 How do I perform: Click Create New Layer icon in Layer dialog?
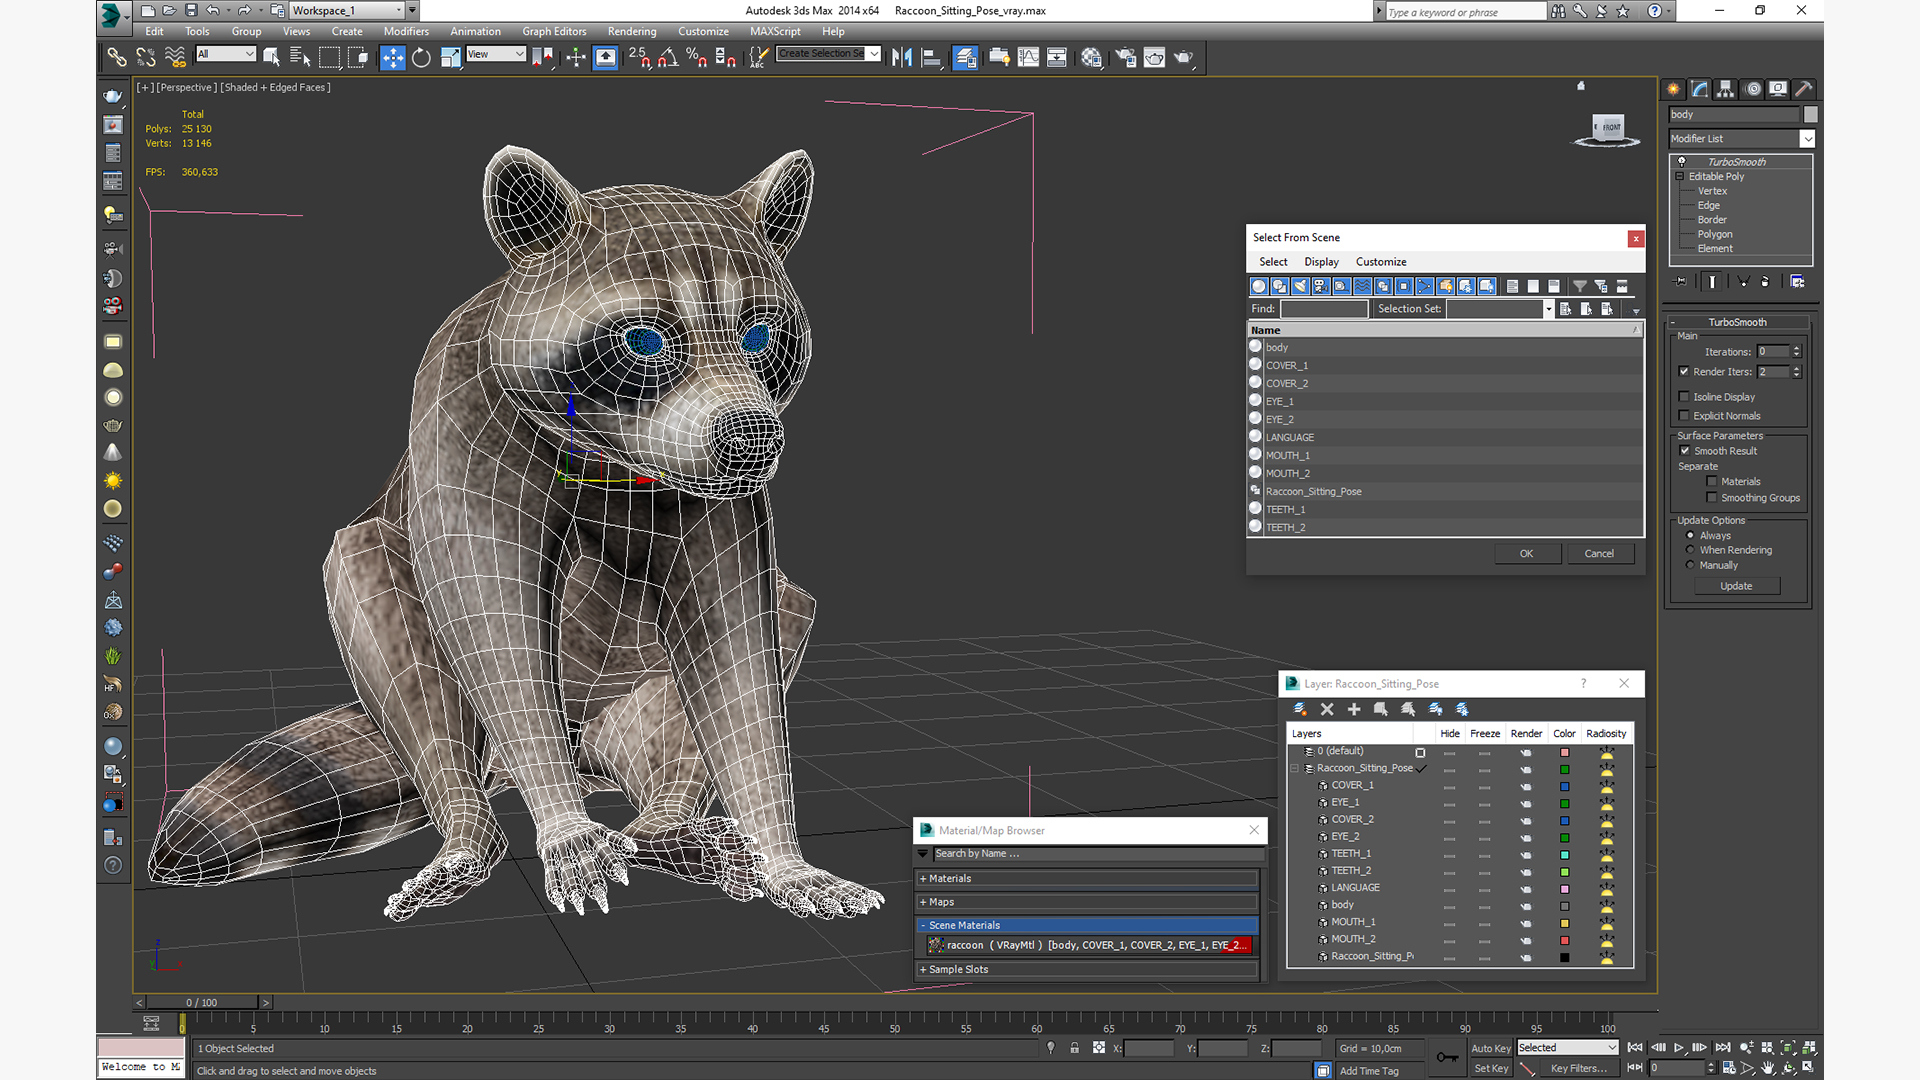point(1300,709)
